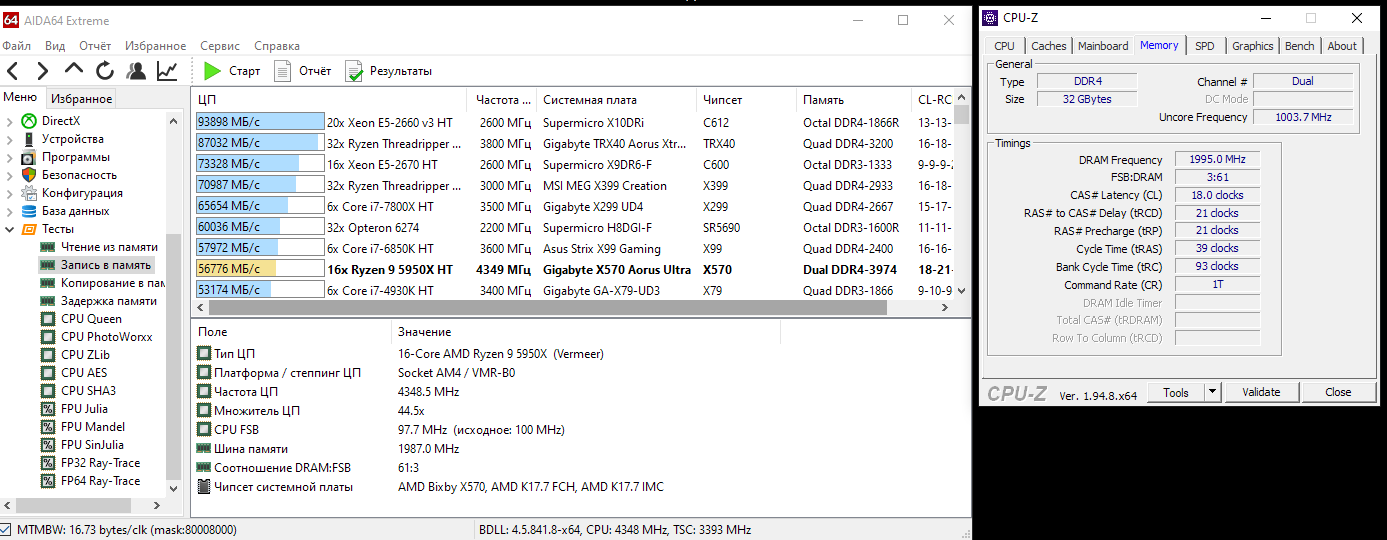Collapse the Тесты tree node
Image resolution: width=1387 pixels, height=540 pixels.
coord(9,229)
